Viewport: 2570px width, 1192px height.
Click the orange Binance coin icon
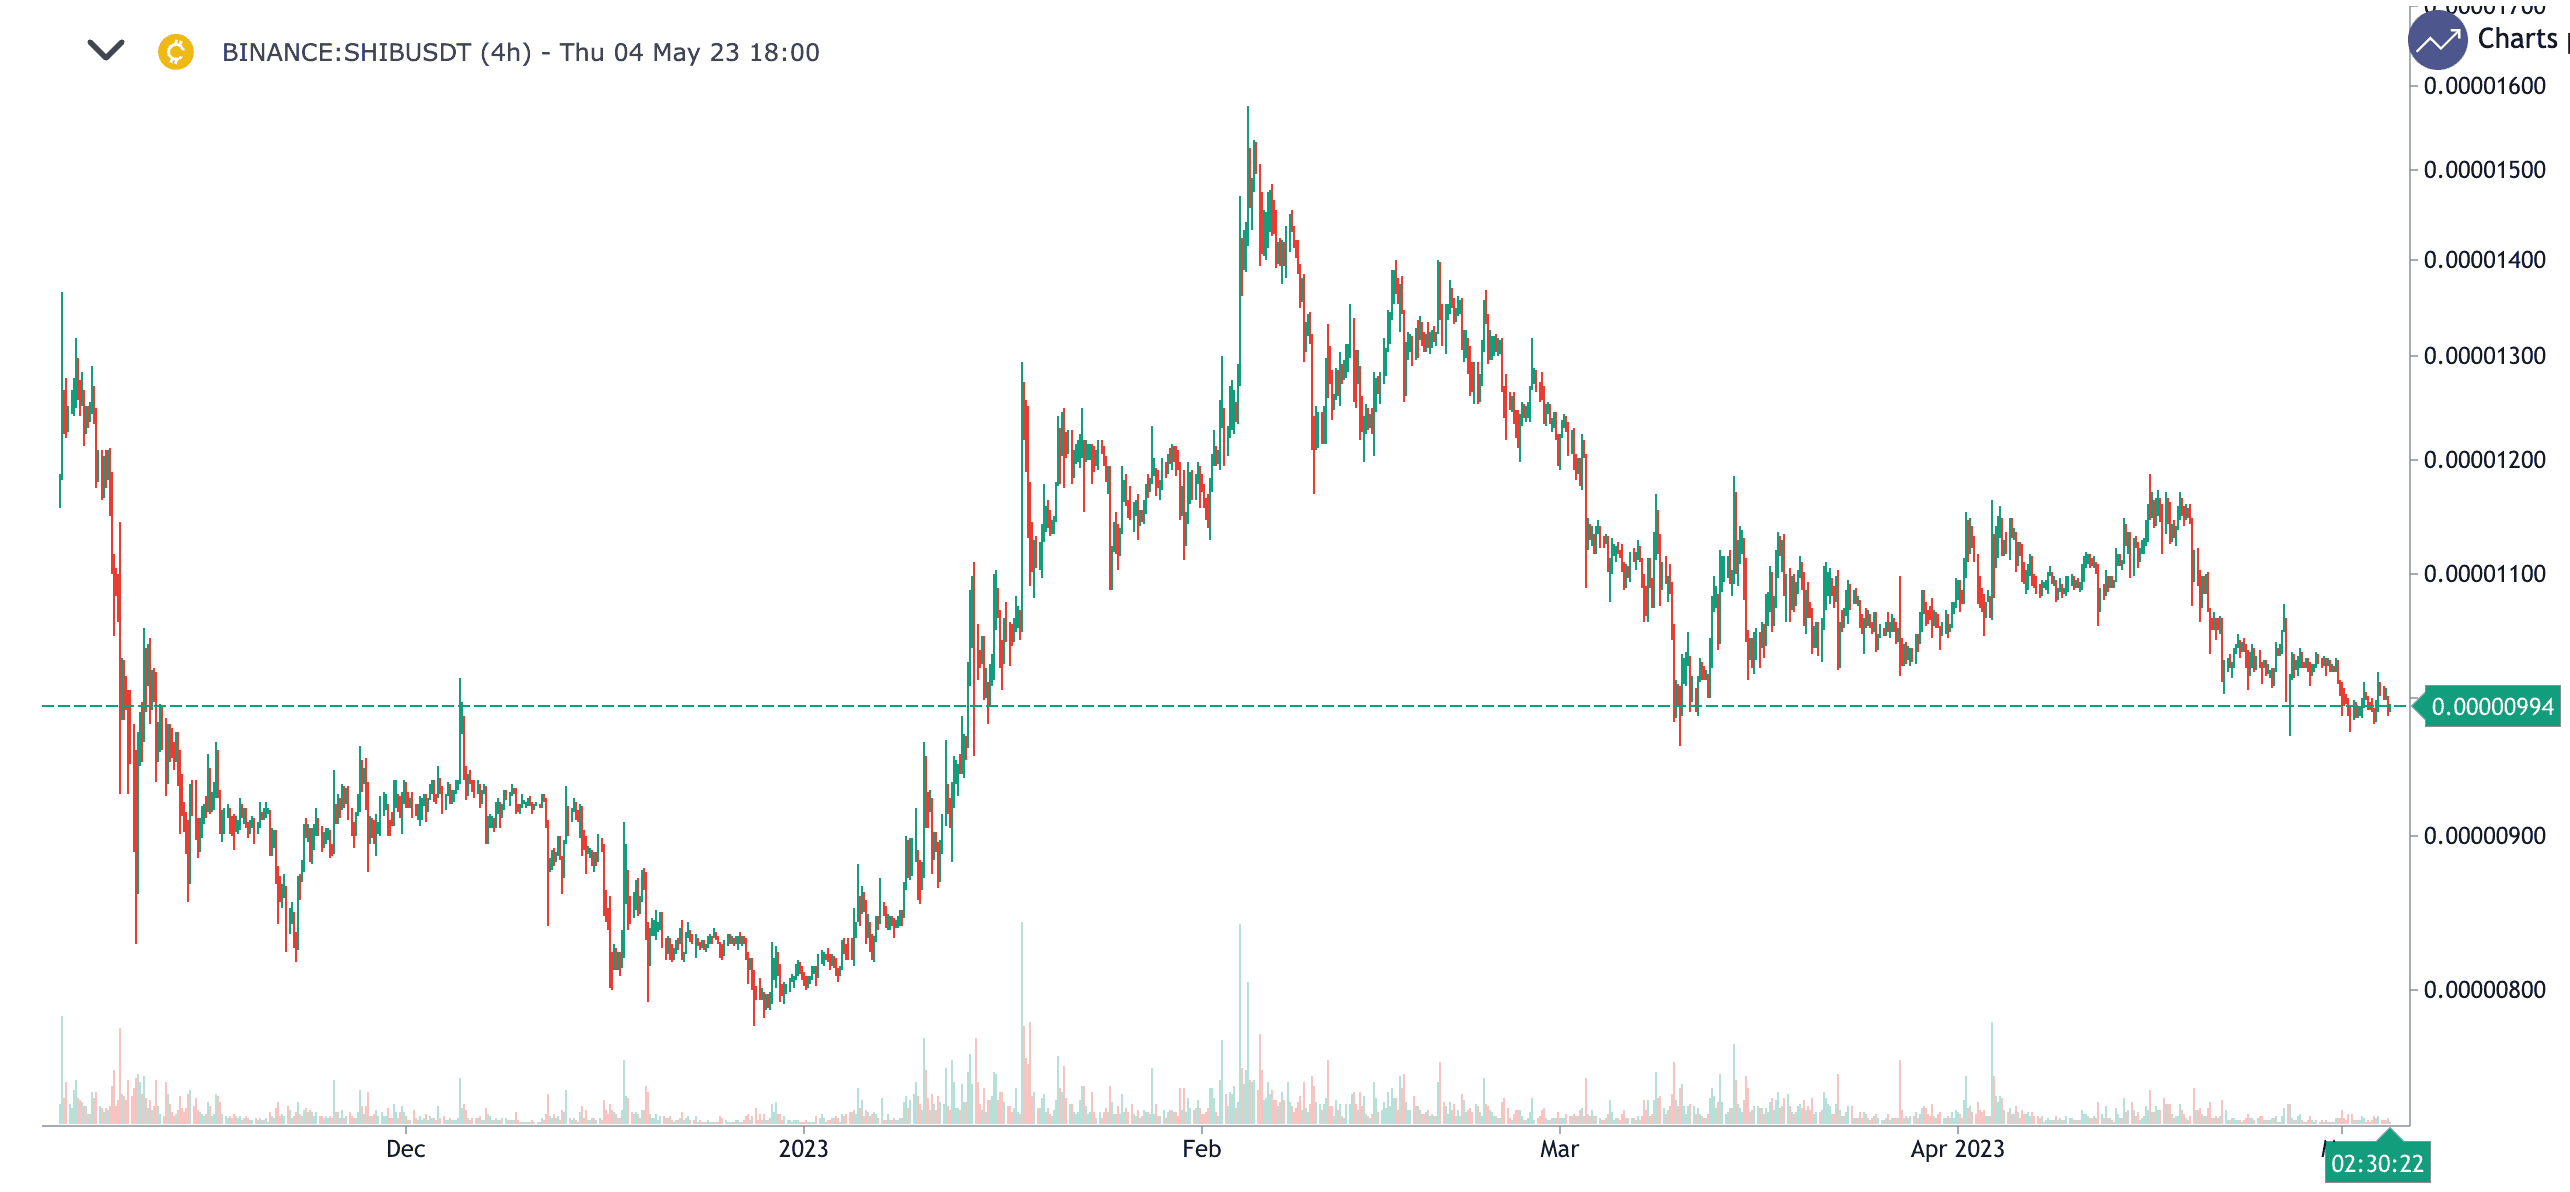(176, 52)
